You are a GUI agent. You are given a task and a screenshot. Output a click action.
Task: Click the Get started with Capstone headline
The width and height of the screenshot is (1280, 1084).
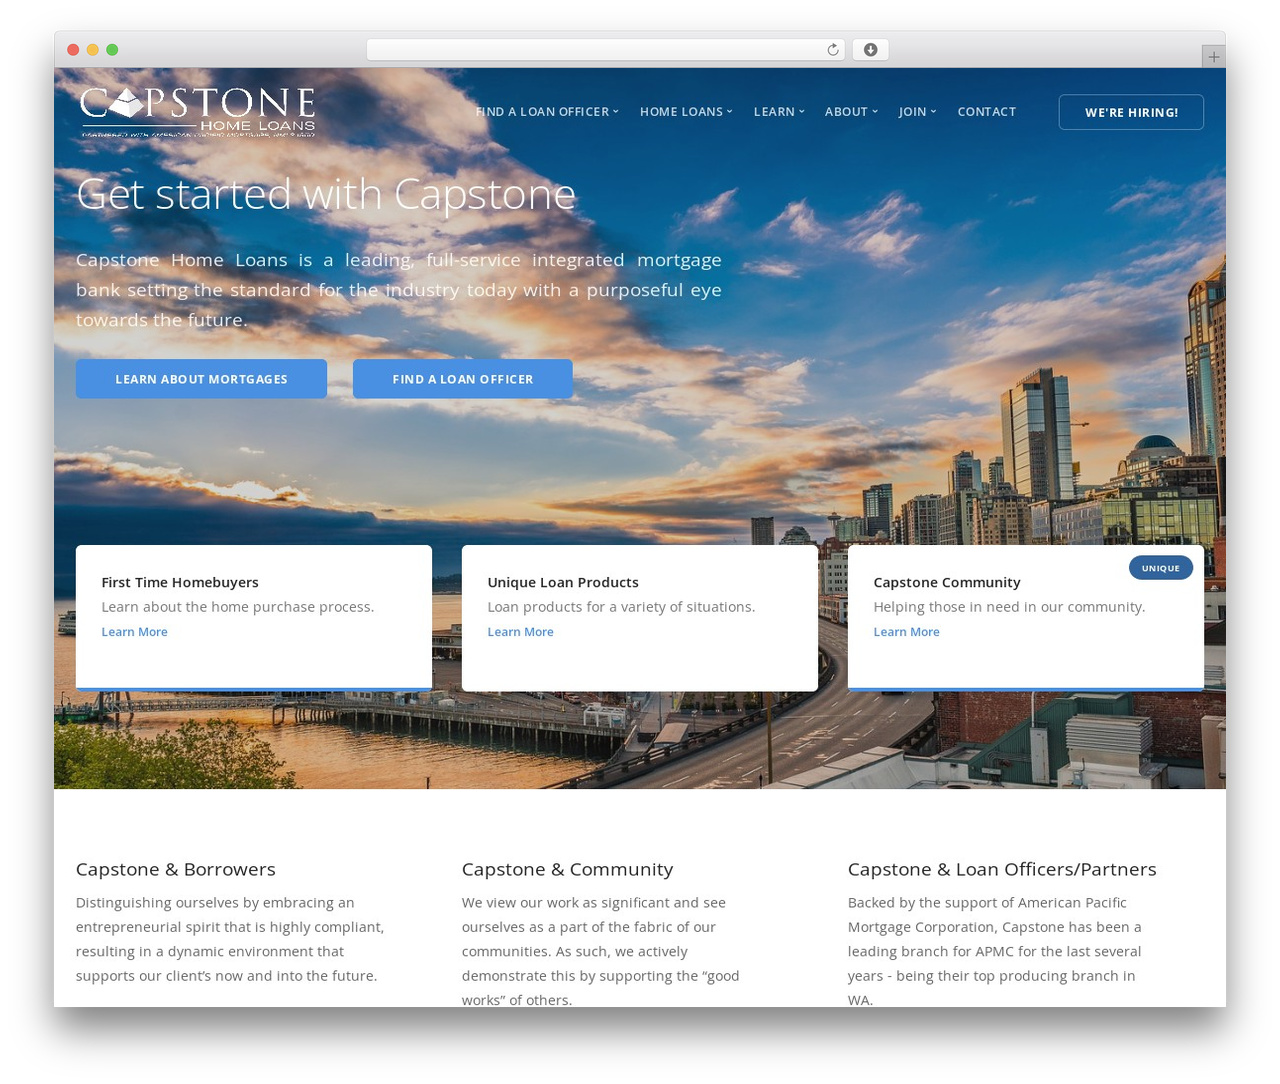[326, 194]
